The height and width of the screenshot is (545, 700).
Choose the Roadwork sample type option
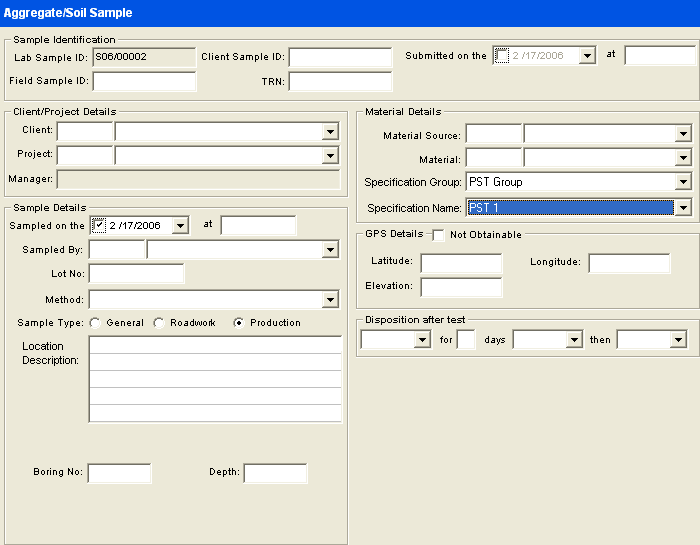pyautogui.click(x=159, y=323)
